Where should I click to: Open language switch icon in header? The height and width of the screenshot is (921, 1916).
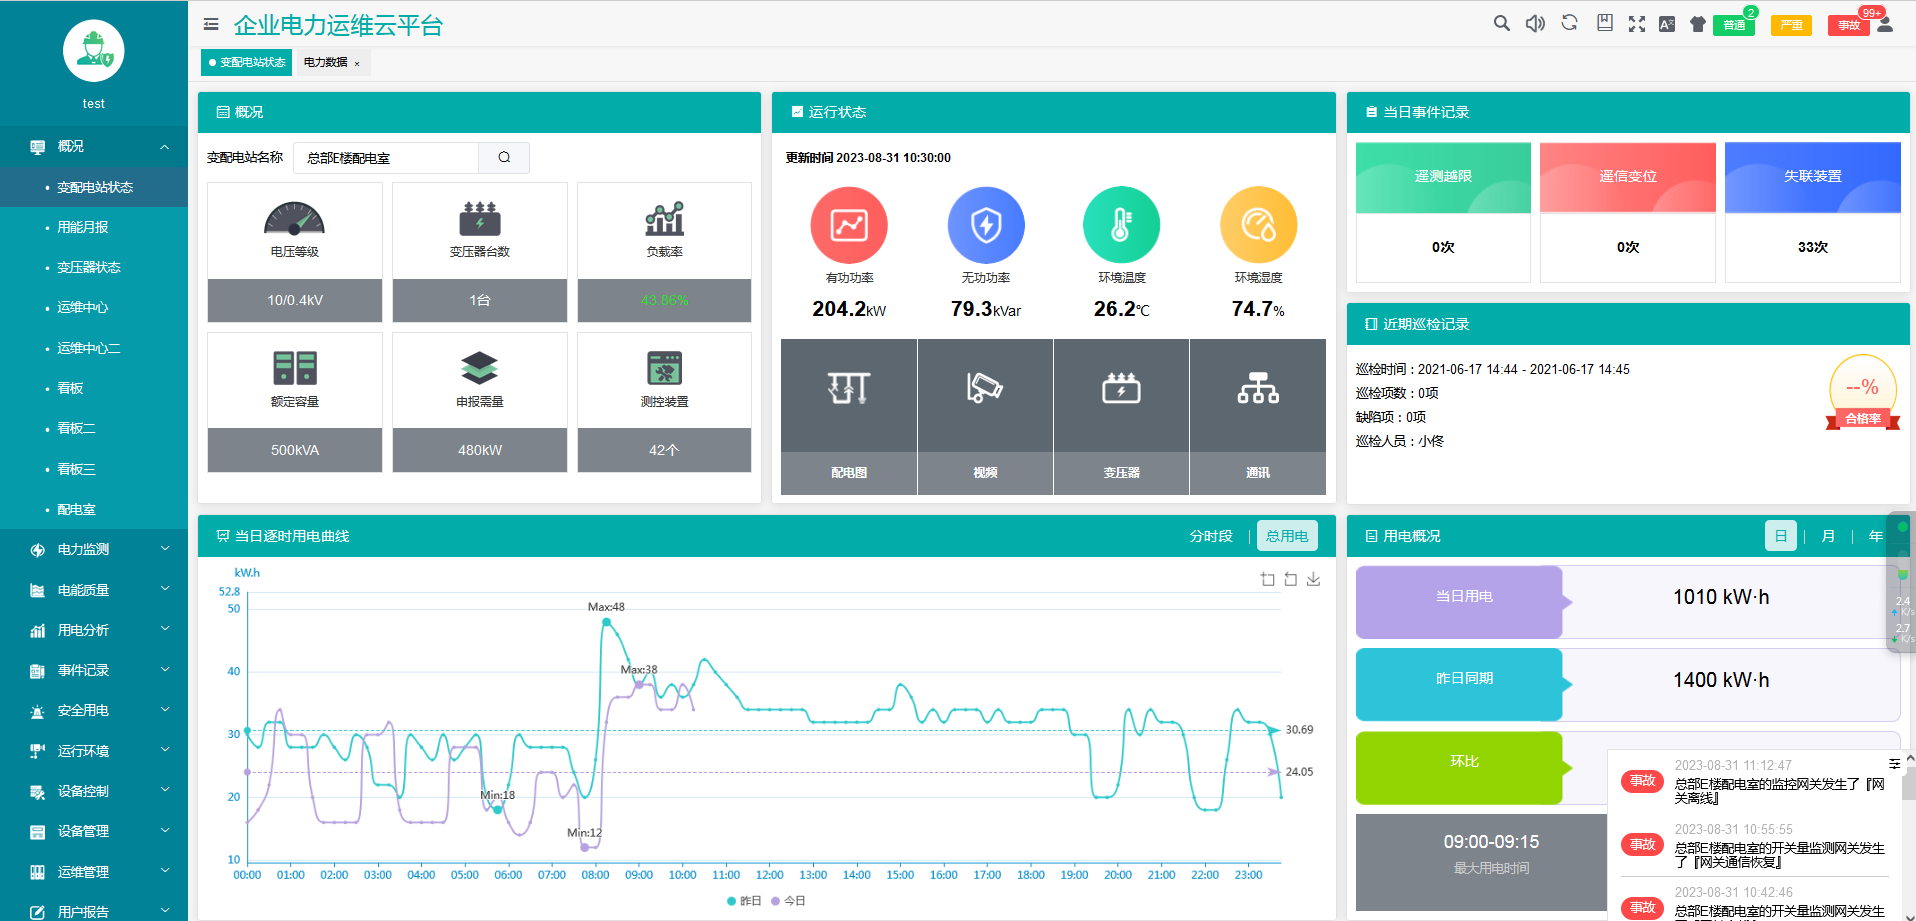pyautogui.click(x=1667, y=24)
